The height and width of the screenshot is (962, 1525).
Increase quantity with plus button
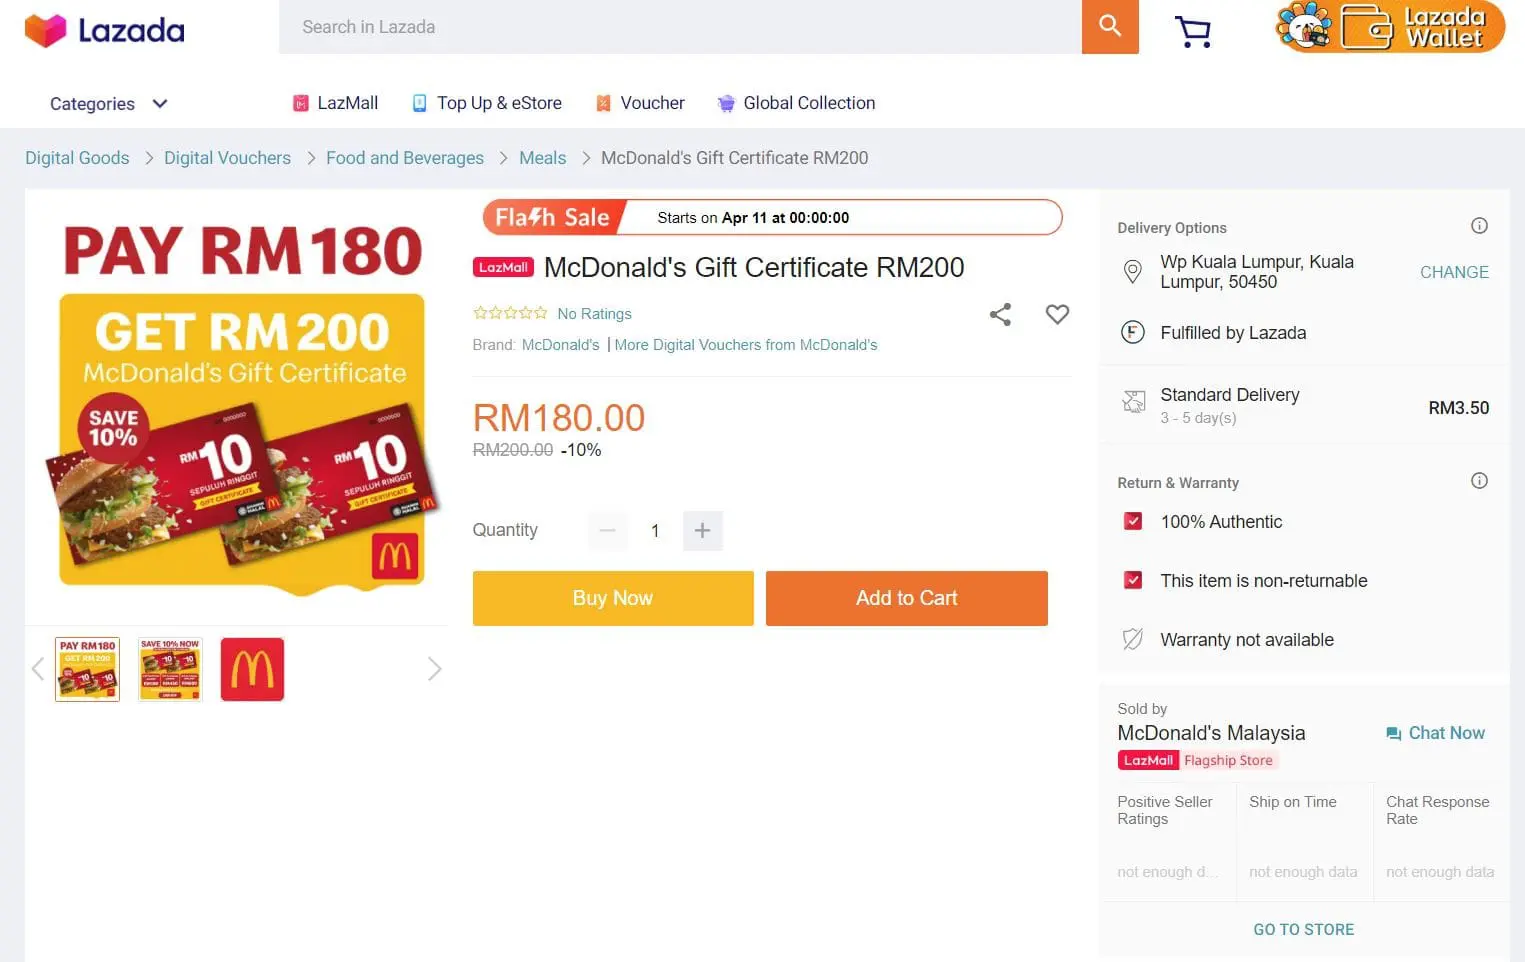click(x=702, y=530)
